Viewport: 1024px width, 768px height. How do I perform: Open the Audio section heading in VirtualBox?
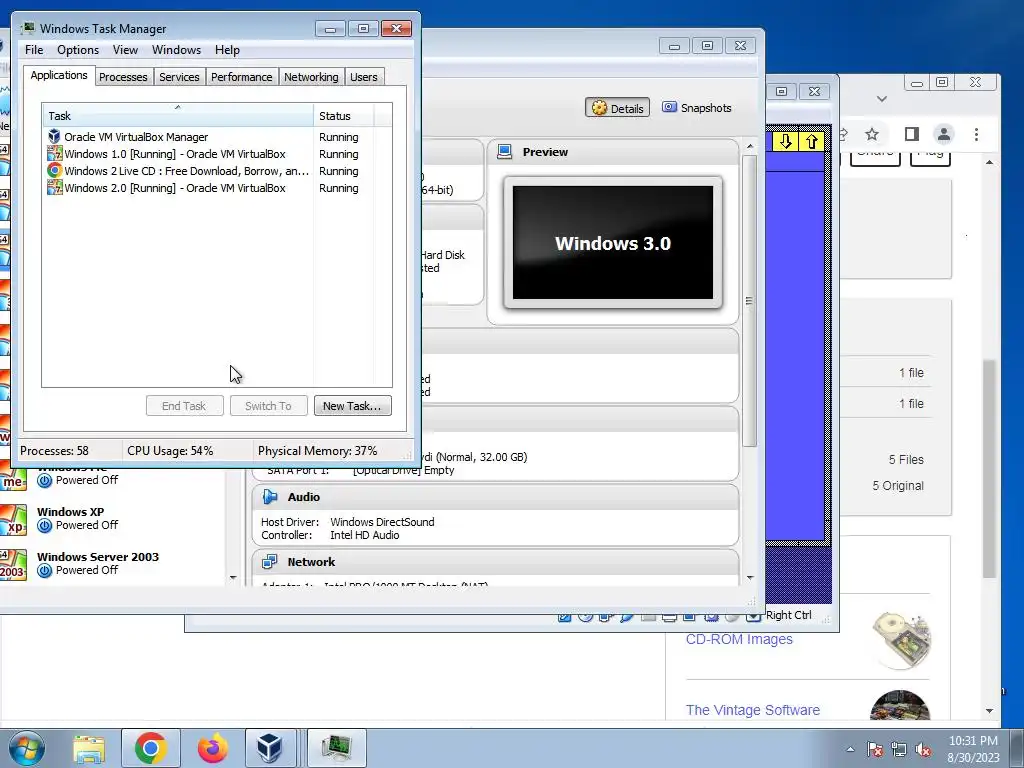click(x=304, y=497)
